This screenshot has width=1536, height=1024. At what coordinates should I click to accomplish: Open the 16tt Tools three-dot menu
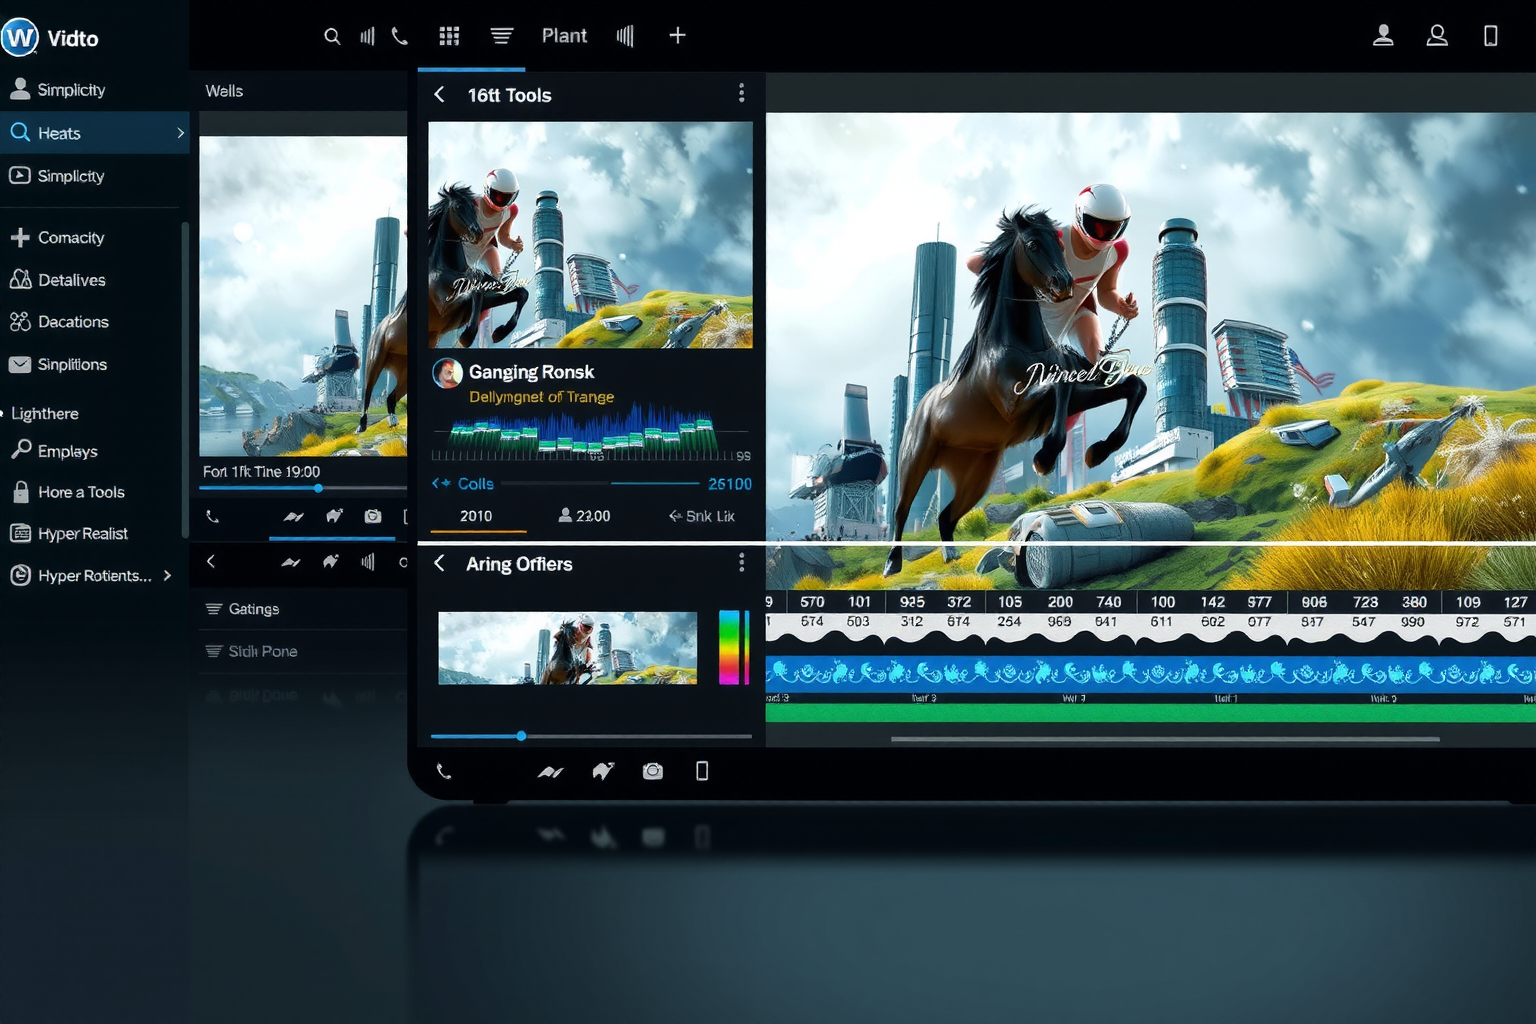point(741,93)
